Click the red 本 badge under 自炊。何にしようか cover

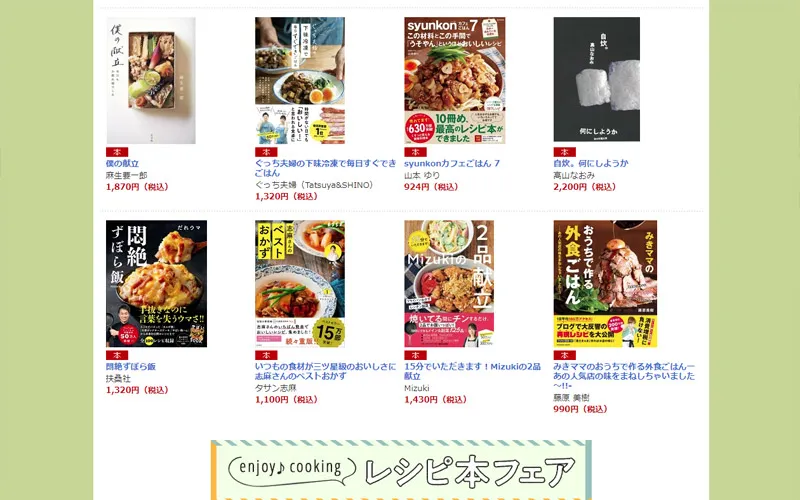pyautogui.click(x=564, y=152)
